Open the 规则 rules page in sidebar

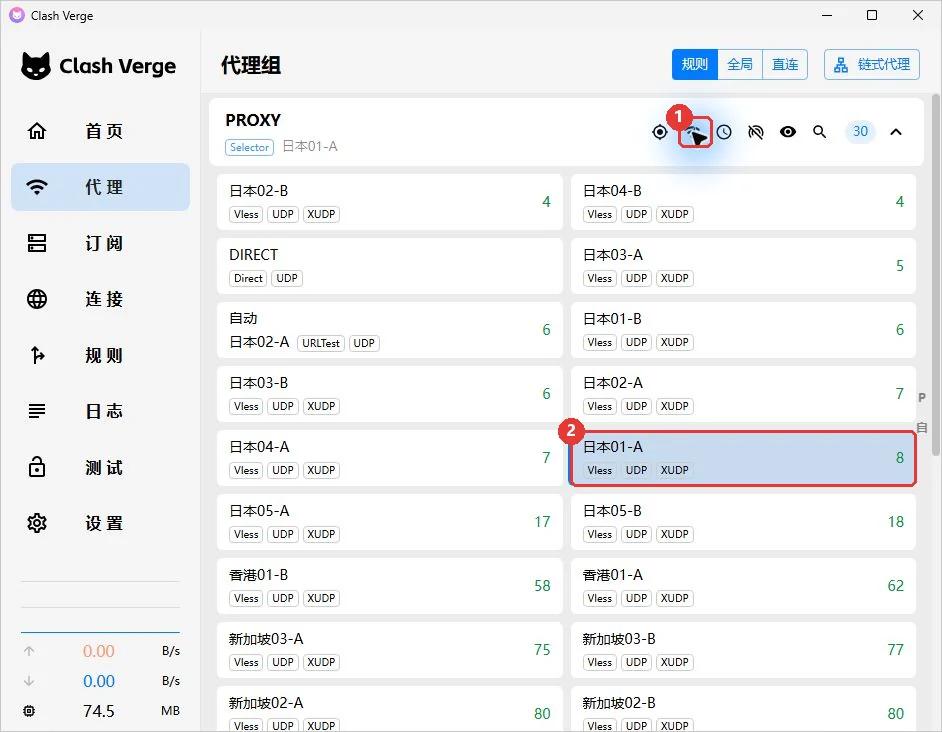tap(100, 355)
